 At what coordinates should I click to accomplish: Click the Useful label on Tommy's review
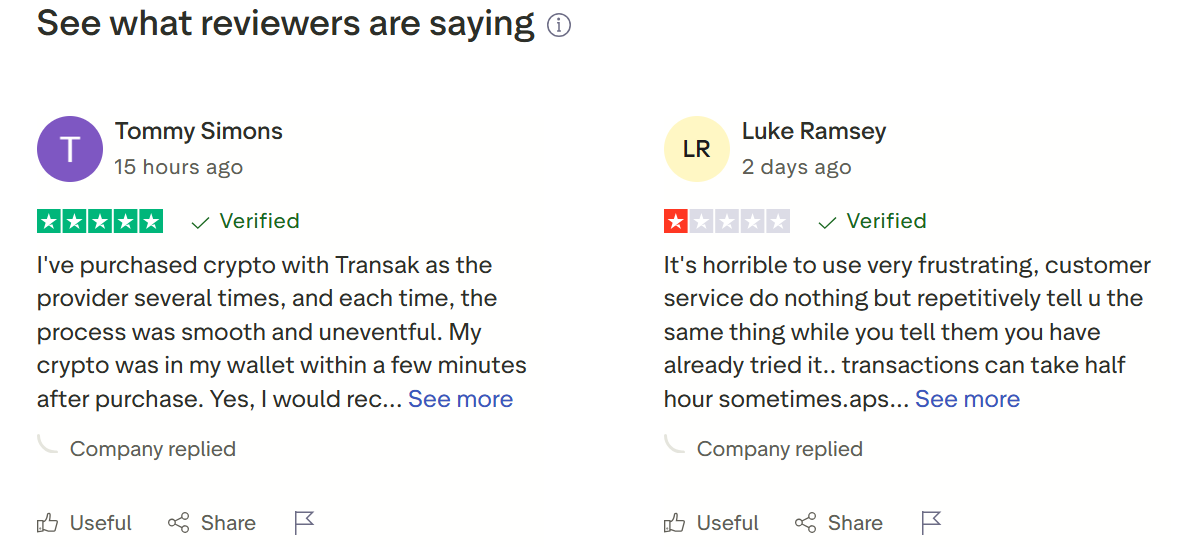tap(100, 523)
